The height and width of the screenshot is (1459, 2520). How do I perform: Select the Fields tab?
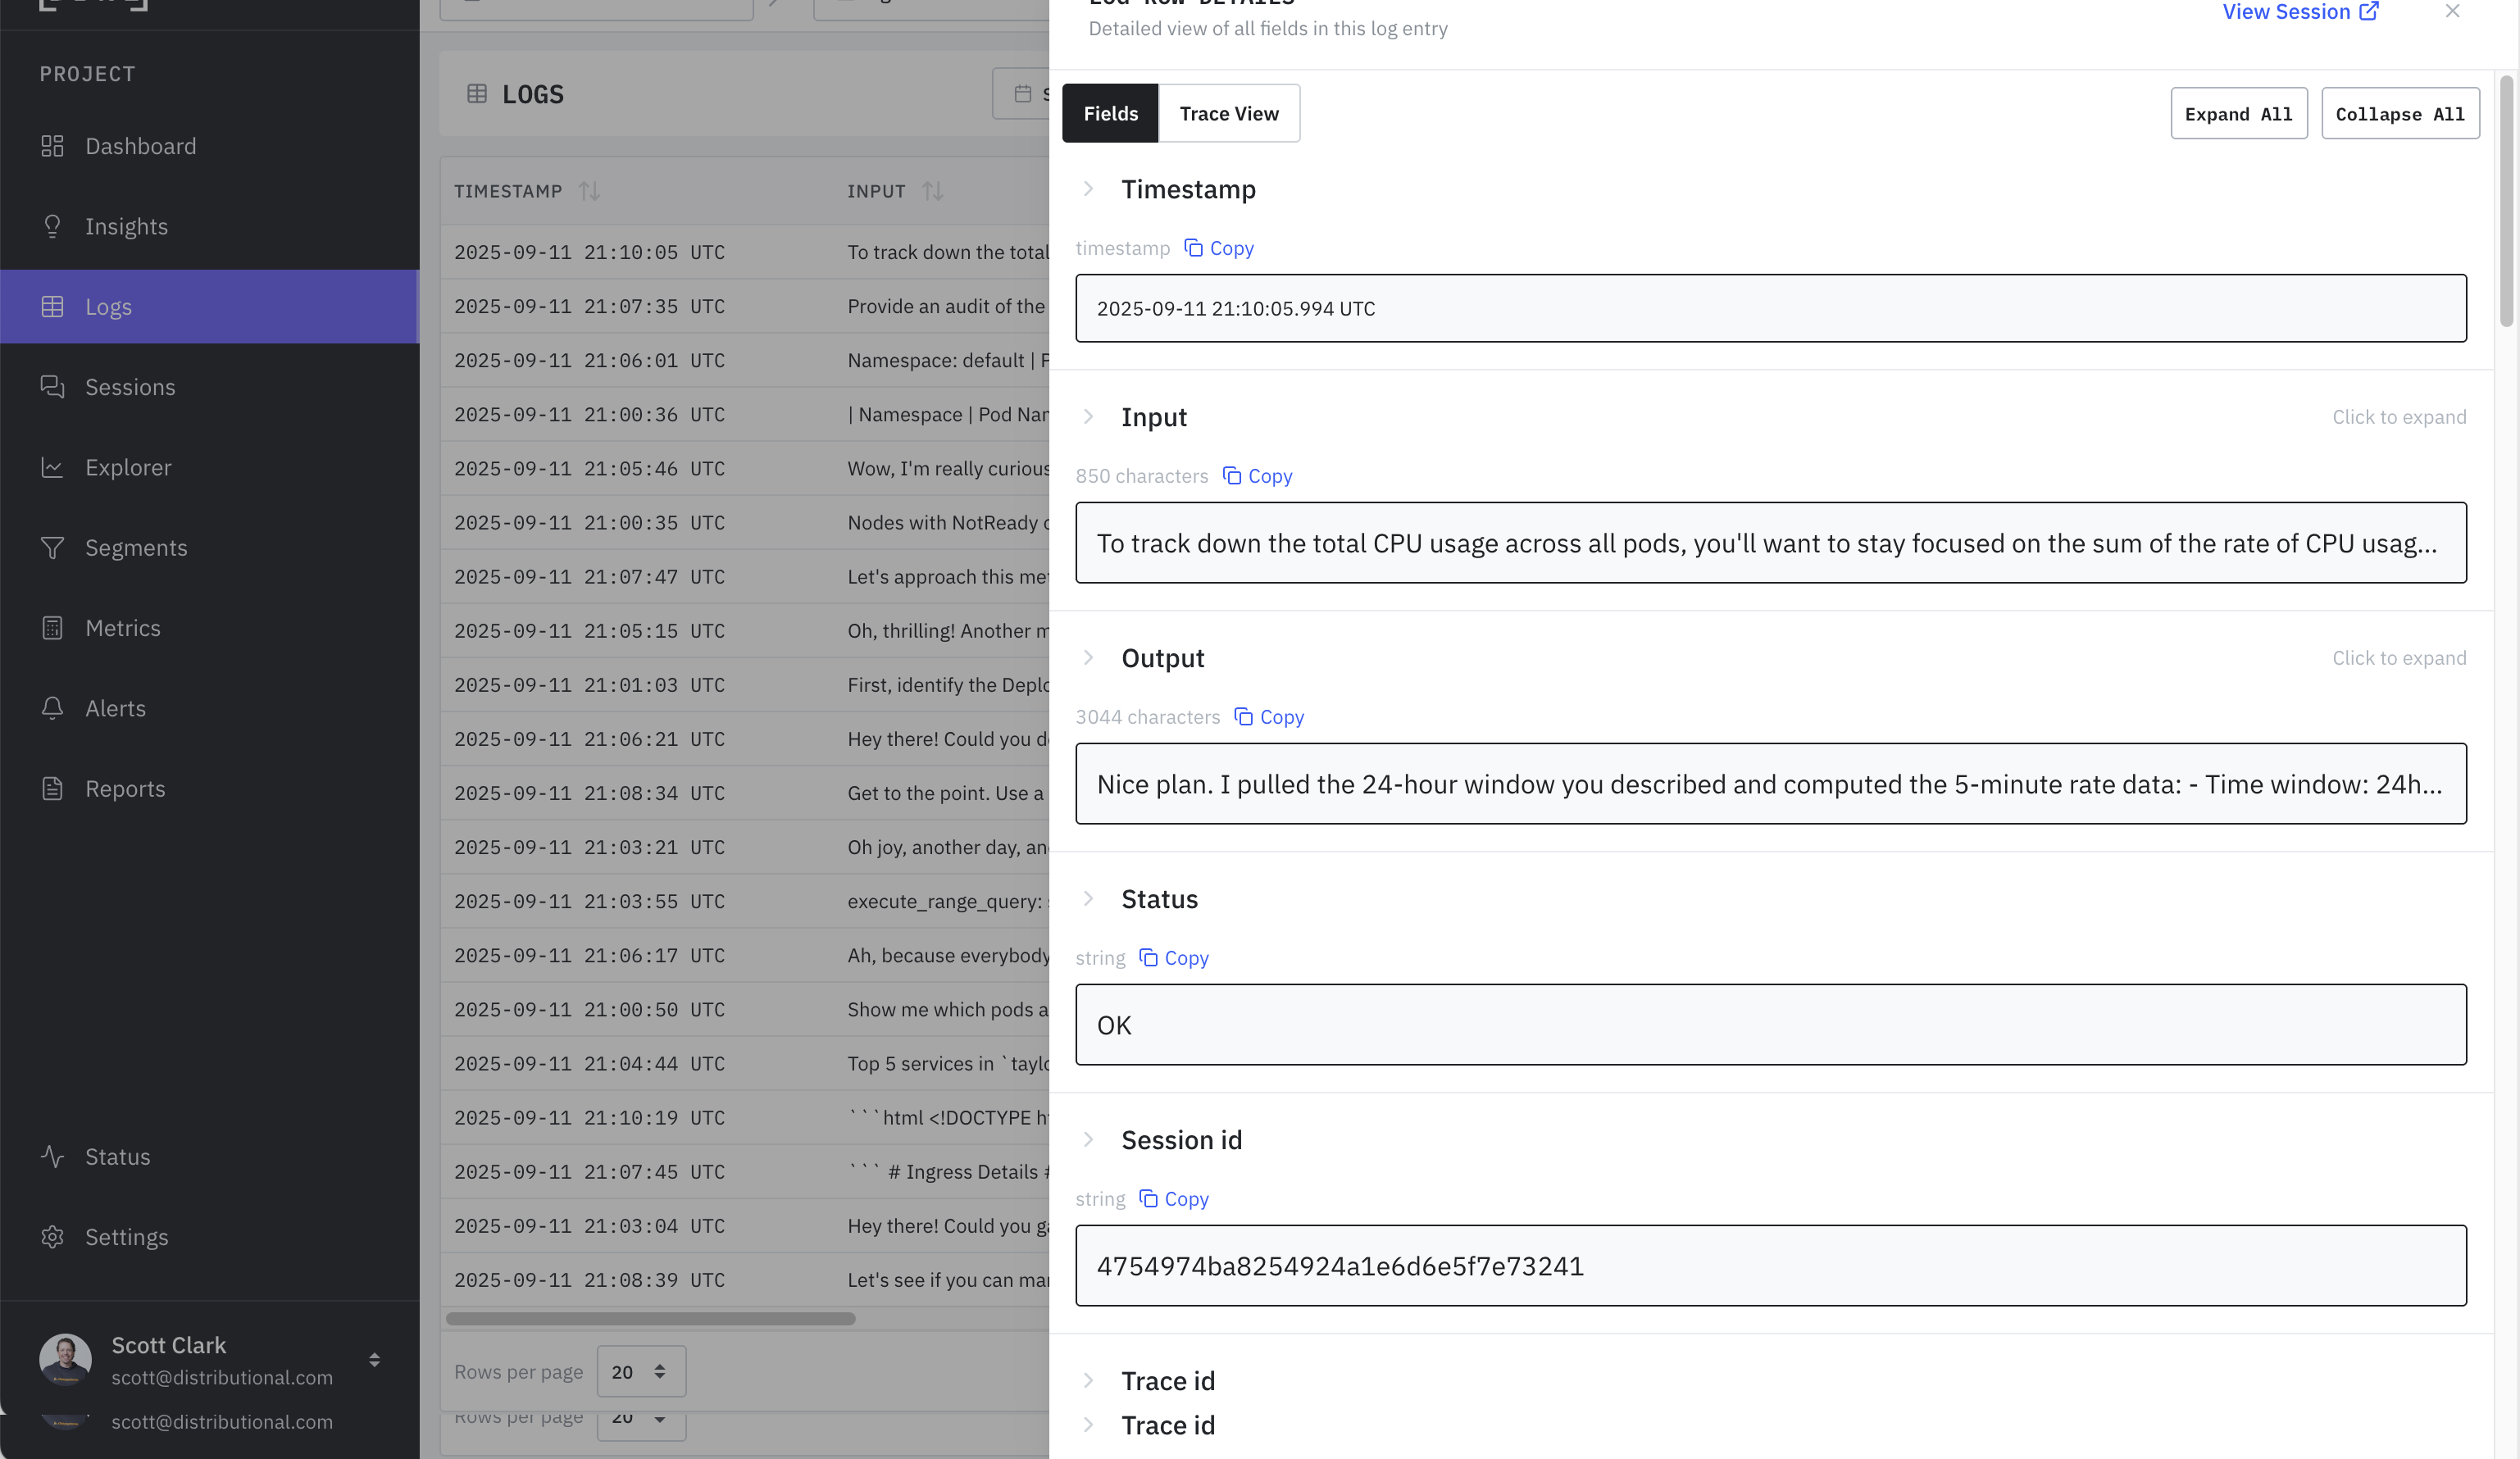1110,114
